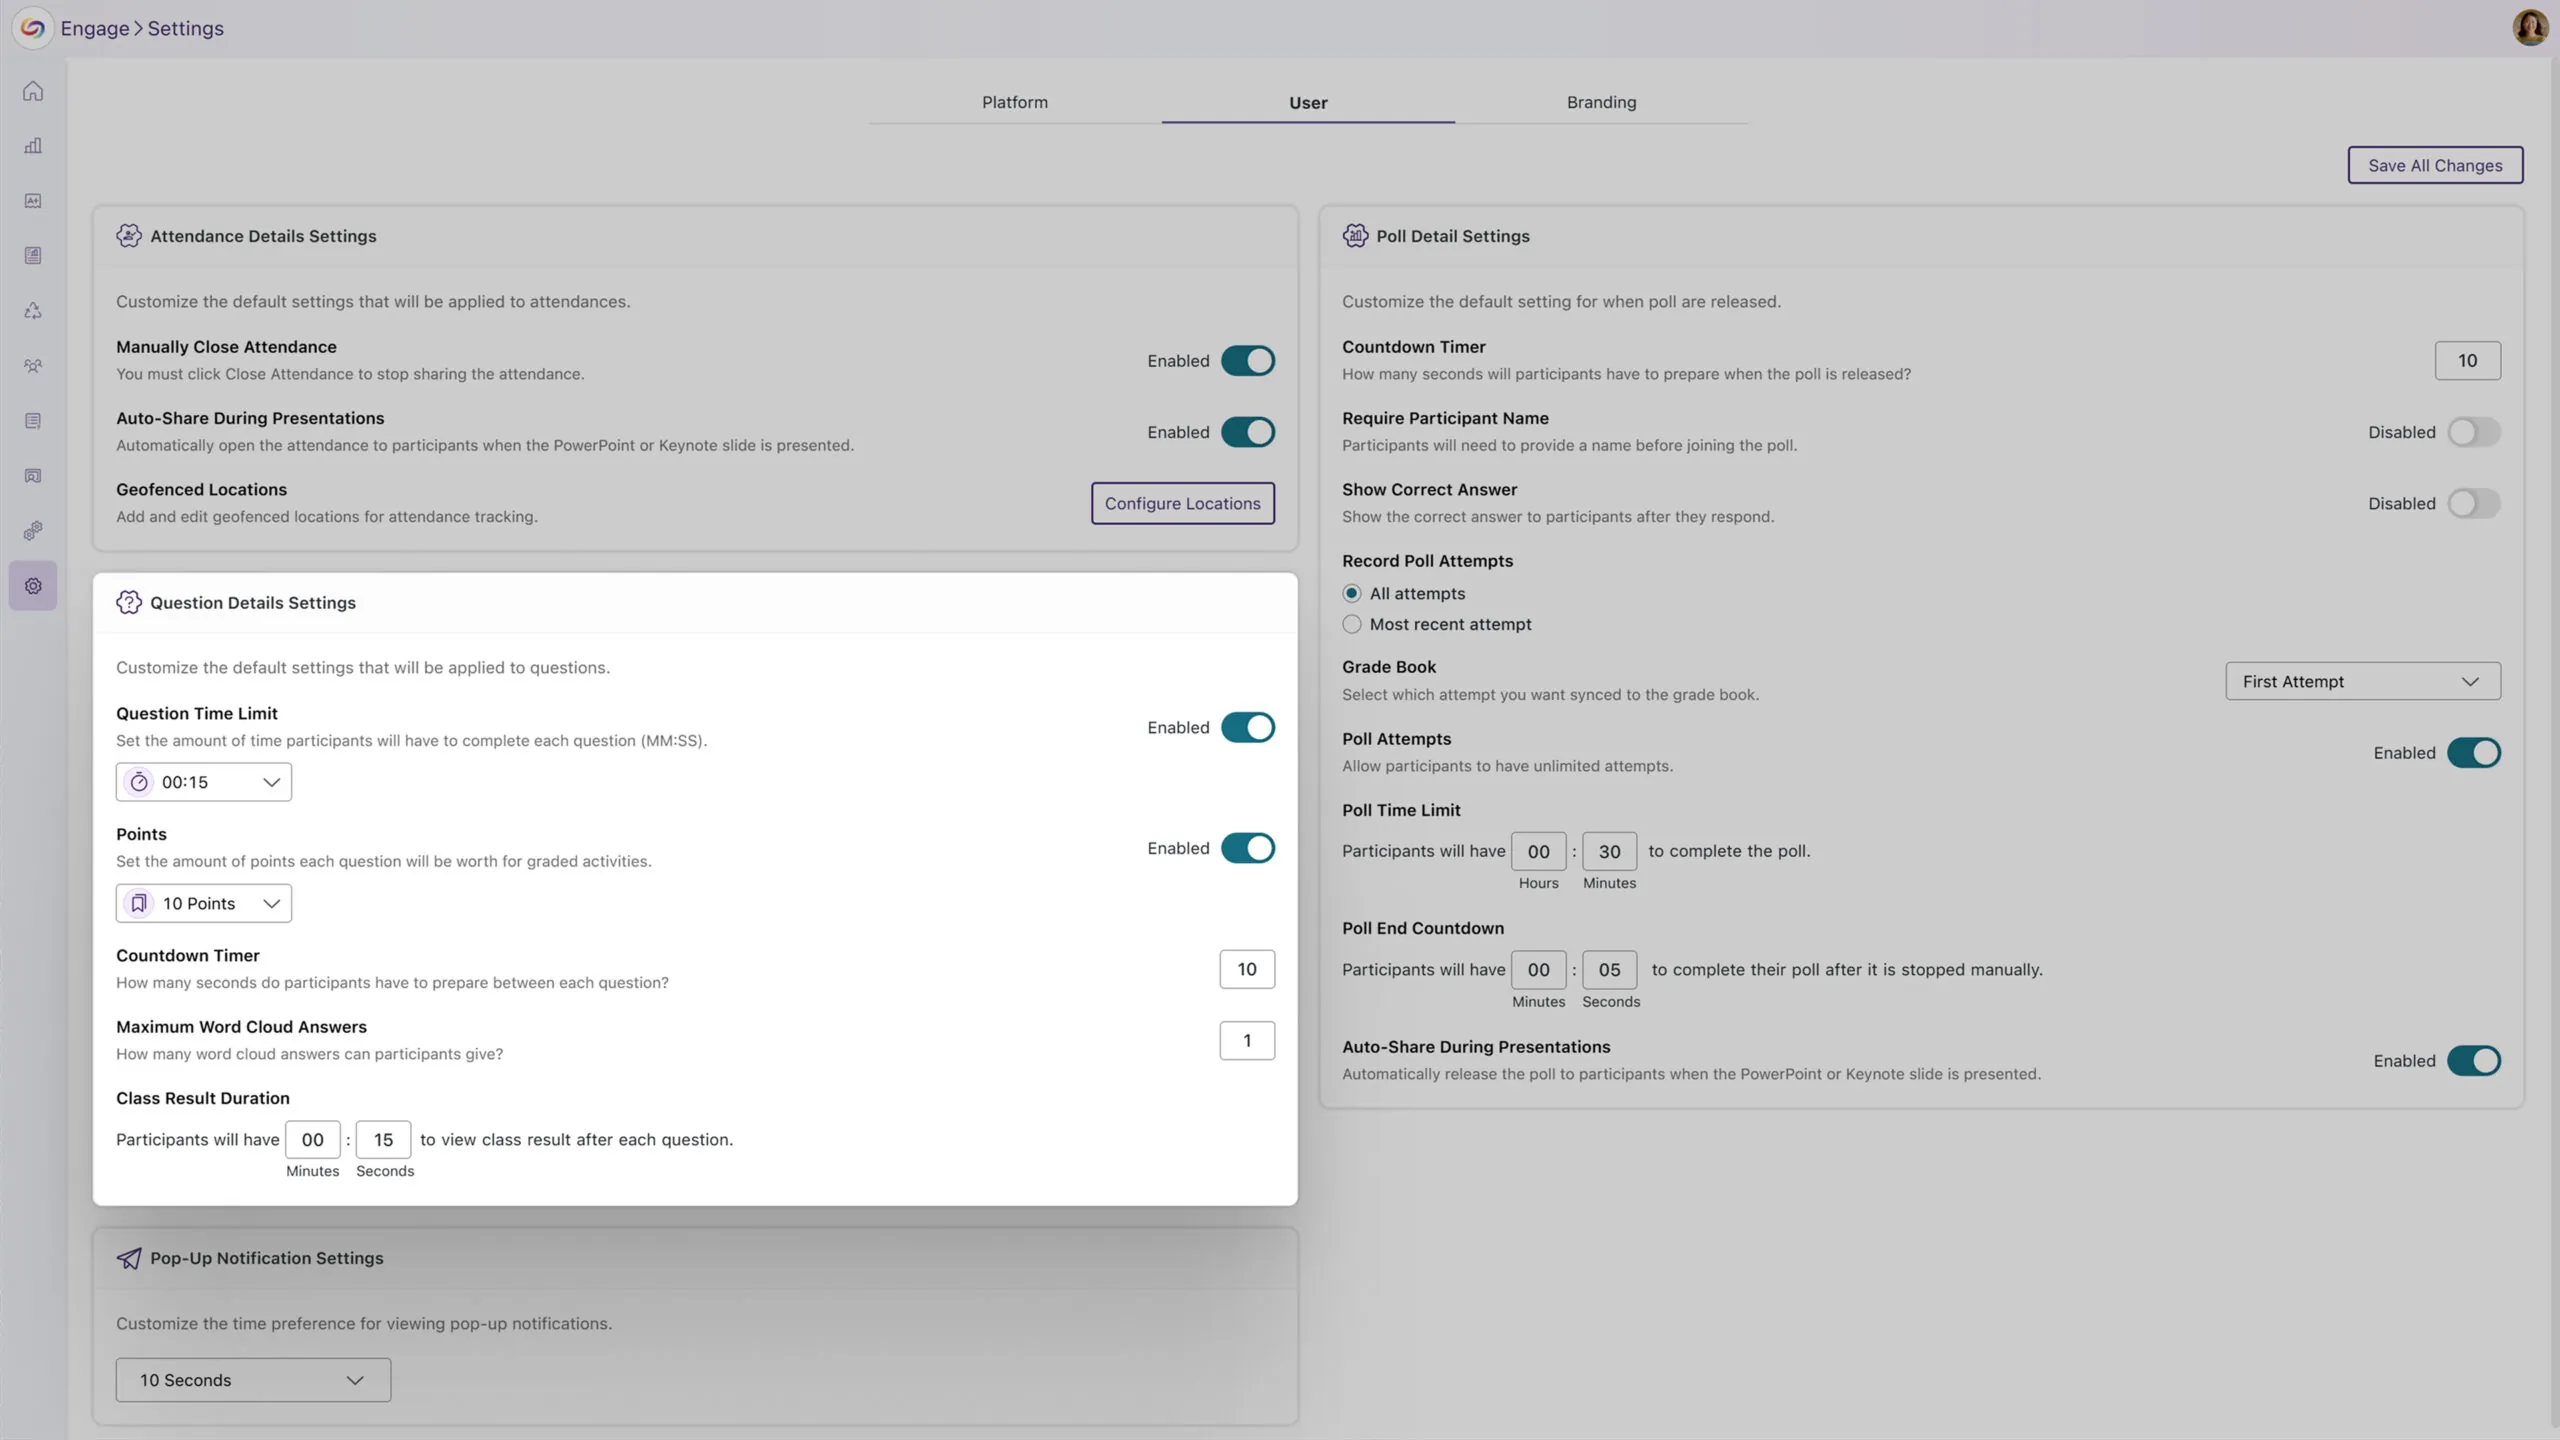Screen dimensions: 2560x1440
Task: Switch to the Branding tab
Action: (x=1601, y=102)
